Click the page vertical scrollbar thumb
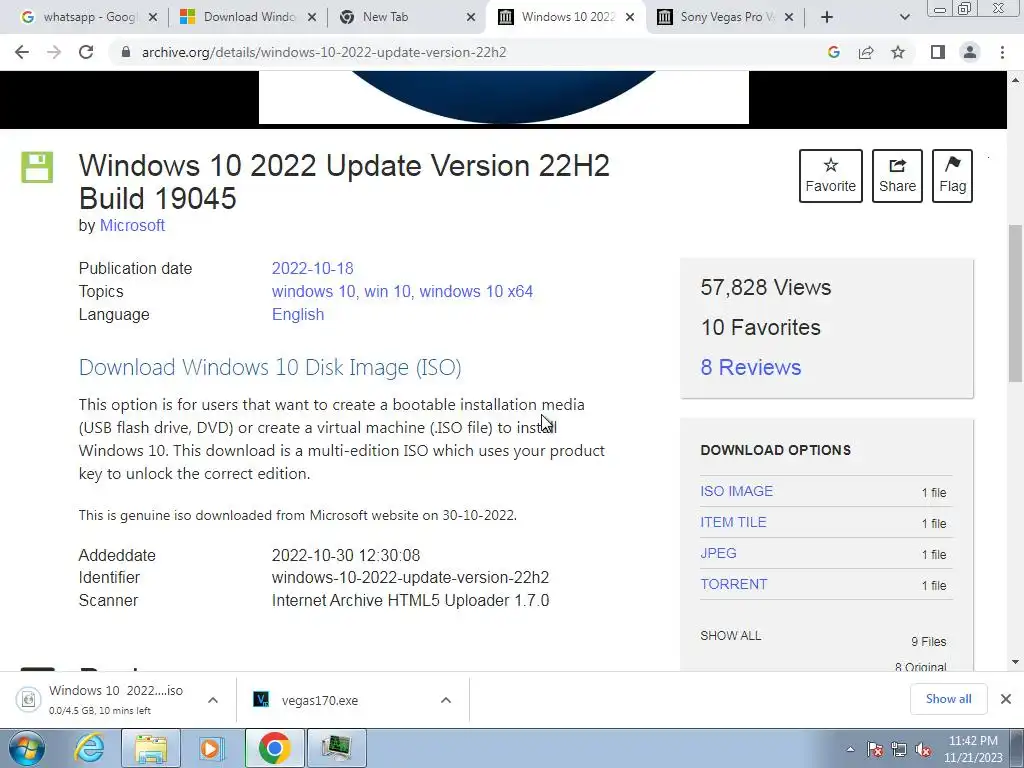Viewport: 1024px width, 768px height. point(1015,303)
